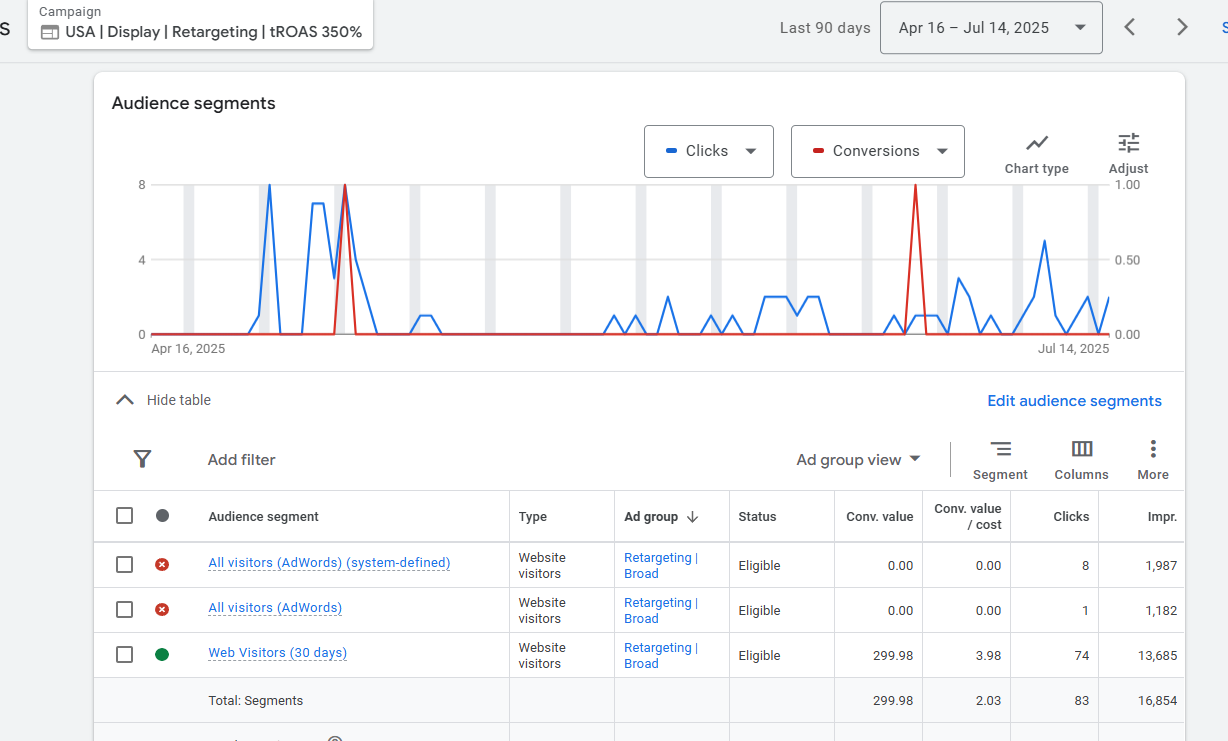Toggle the select-all checkbox in table header
The height and width of the screenshot is (741, 1228).
(124, 516)
